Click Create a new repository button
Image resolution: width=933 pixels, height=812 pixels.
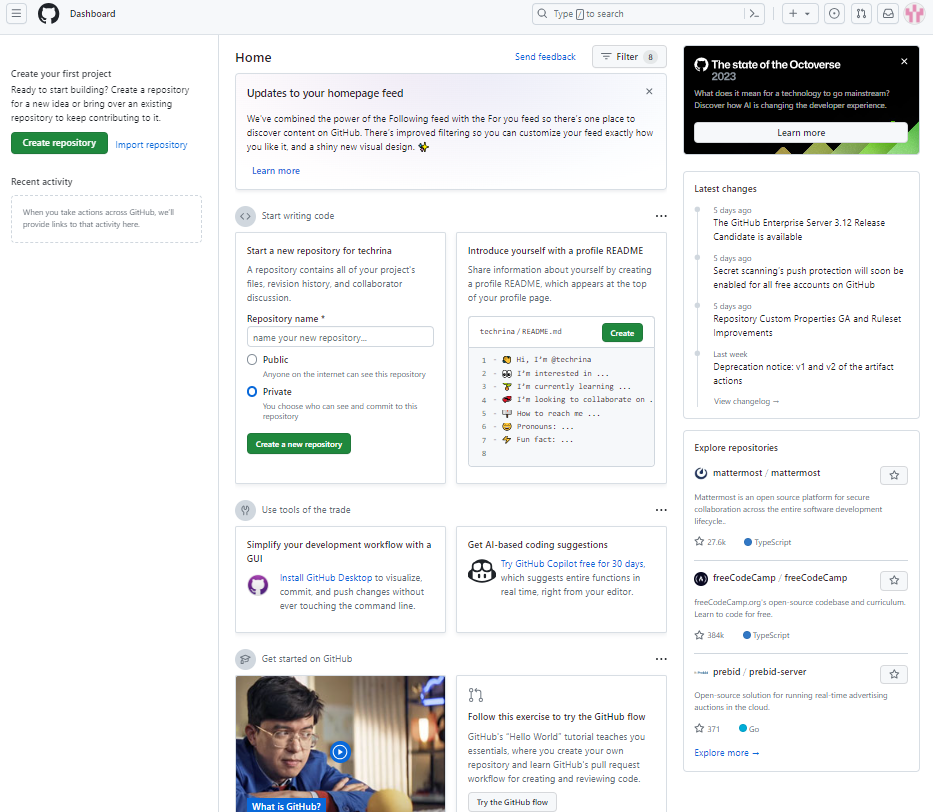tap(299, 444)
